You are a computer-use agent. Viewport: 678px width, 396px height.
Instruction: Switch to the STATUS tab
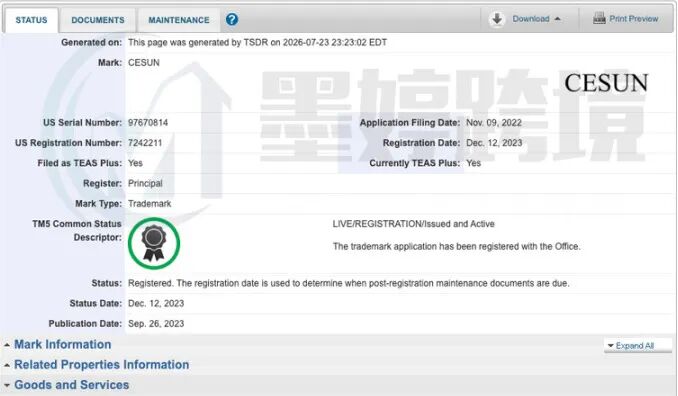[31, 20]
